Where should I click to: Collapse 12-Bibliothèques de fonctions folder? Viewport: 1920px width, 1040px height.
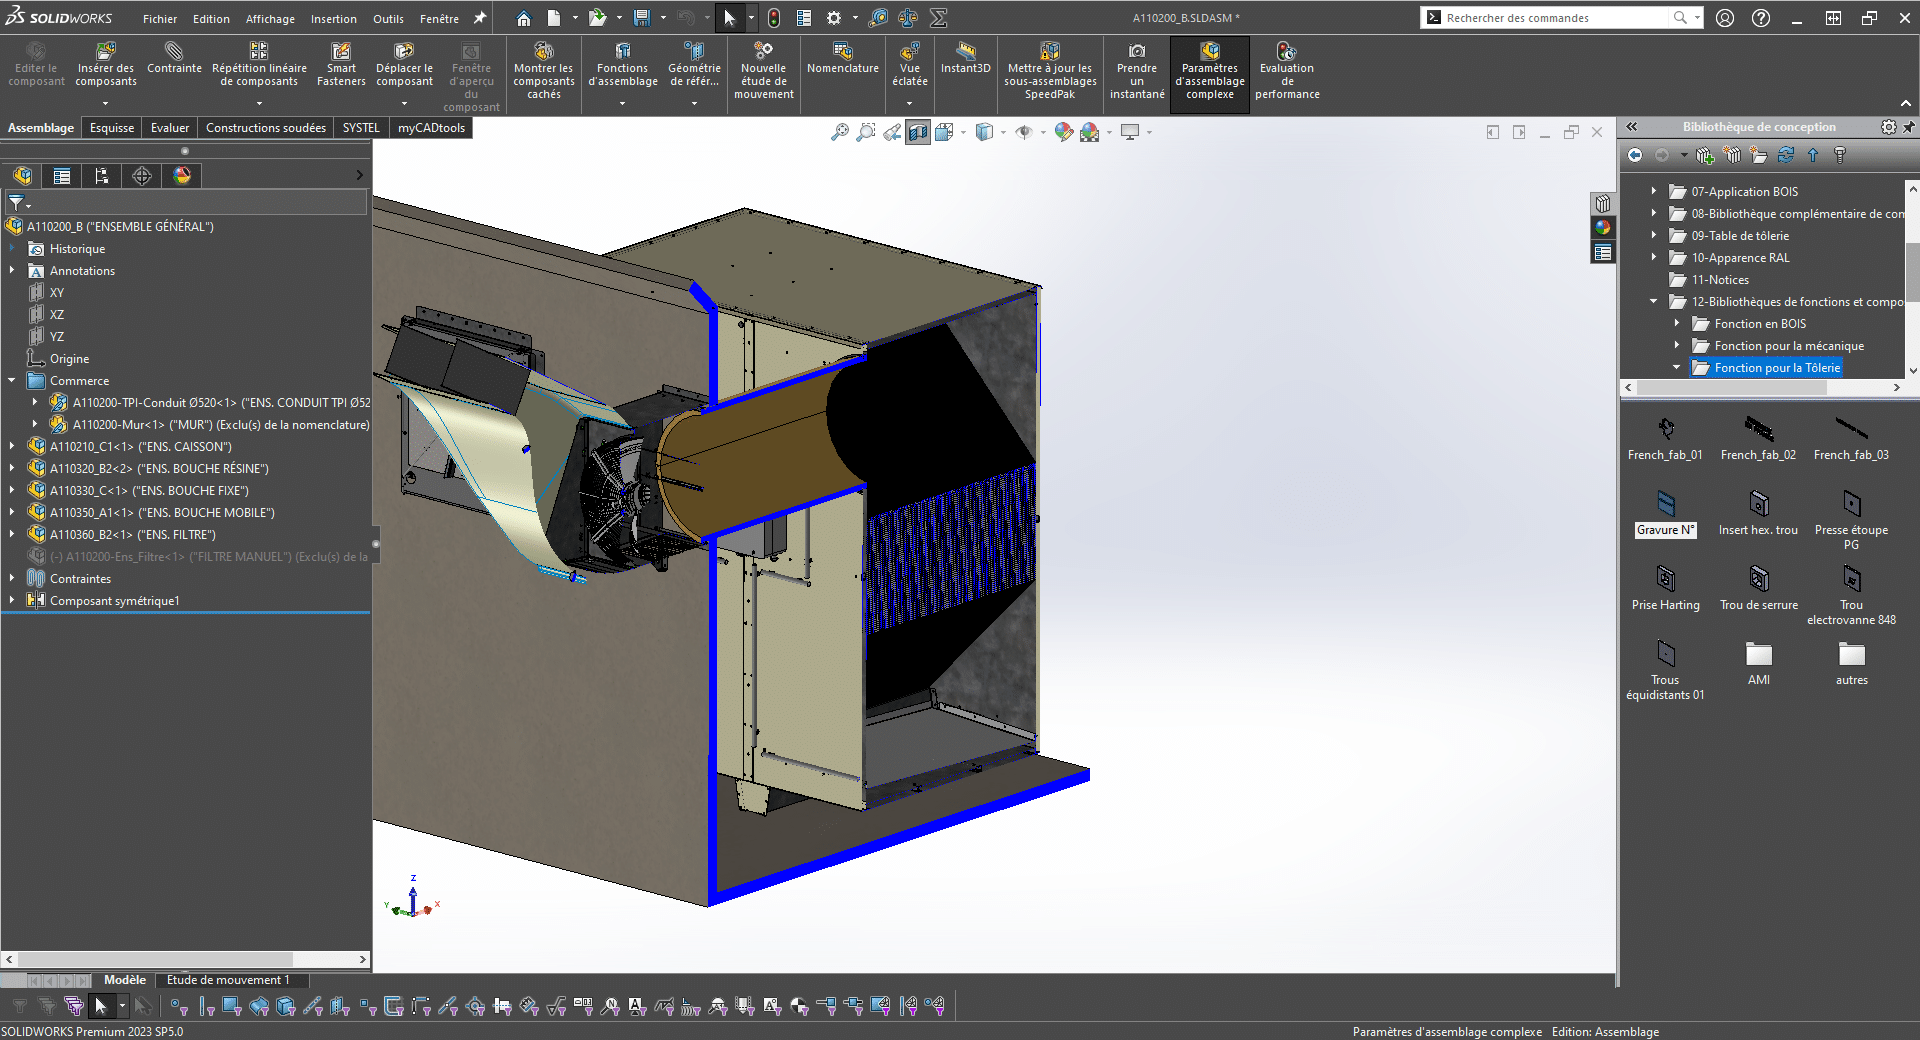(1653, 301)
